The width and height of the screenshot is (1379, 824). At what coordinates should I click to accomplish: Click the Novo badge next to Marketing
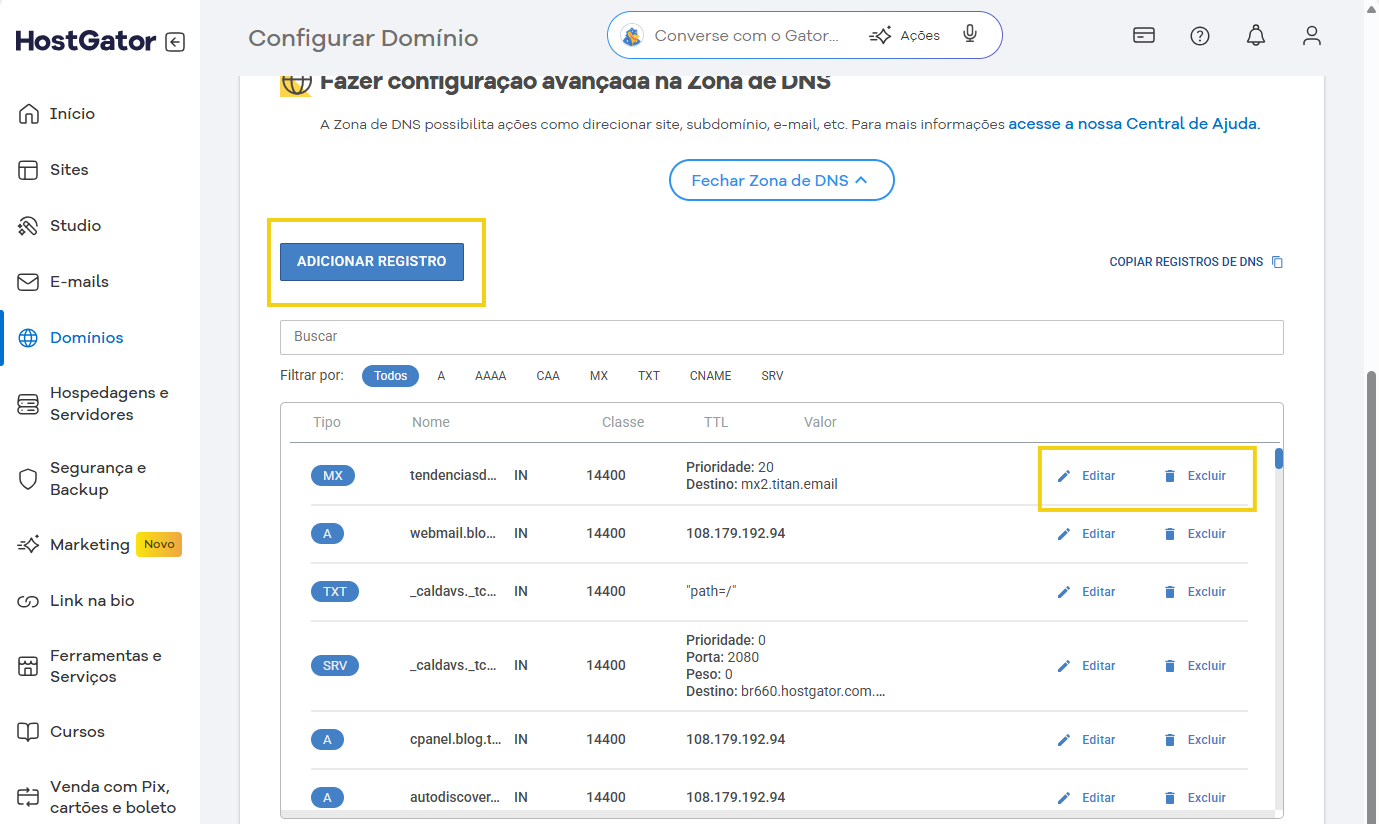(159, 545)
